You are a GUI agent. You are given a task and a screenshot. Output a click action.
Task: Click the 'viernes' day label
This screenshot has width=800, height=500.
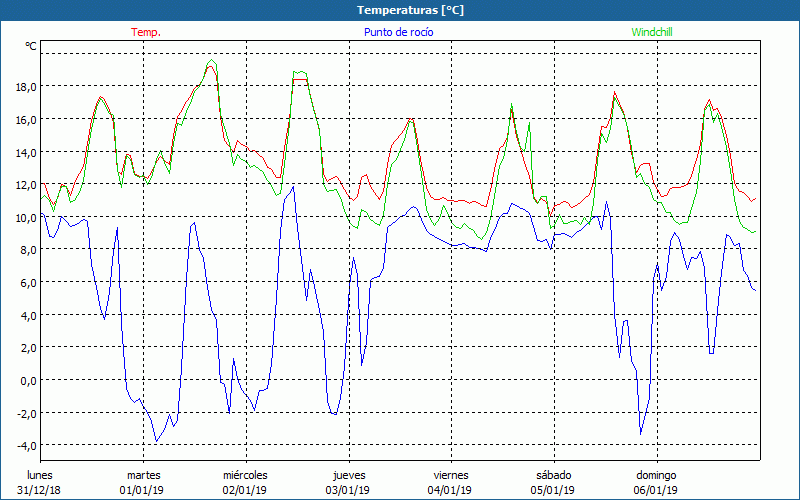click(451, 475)
